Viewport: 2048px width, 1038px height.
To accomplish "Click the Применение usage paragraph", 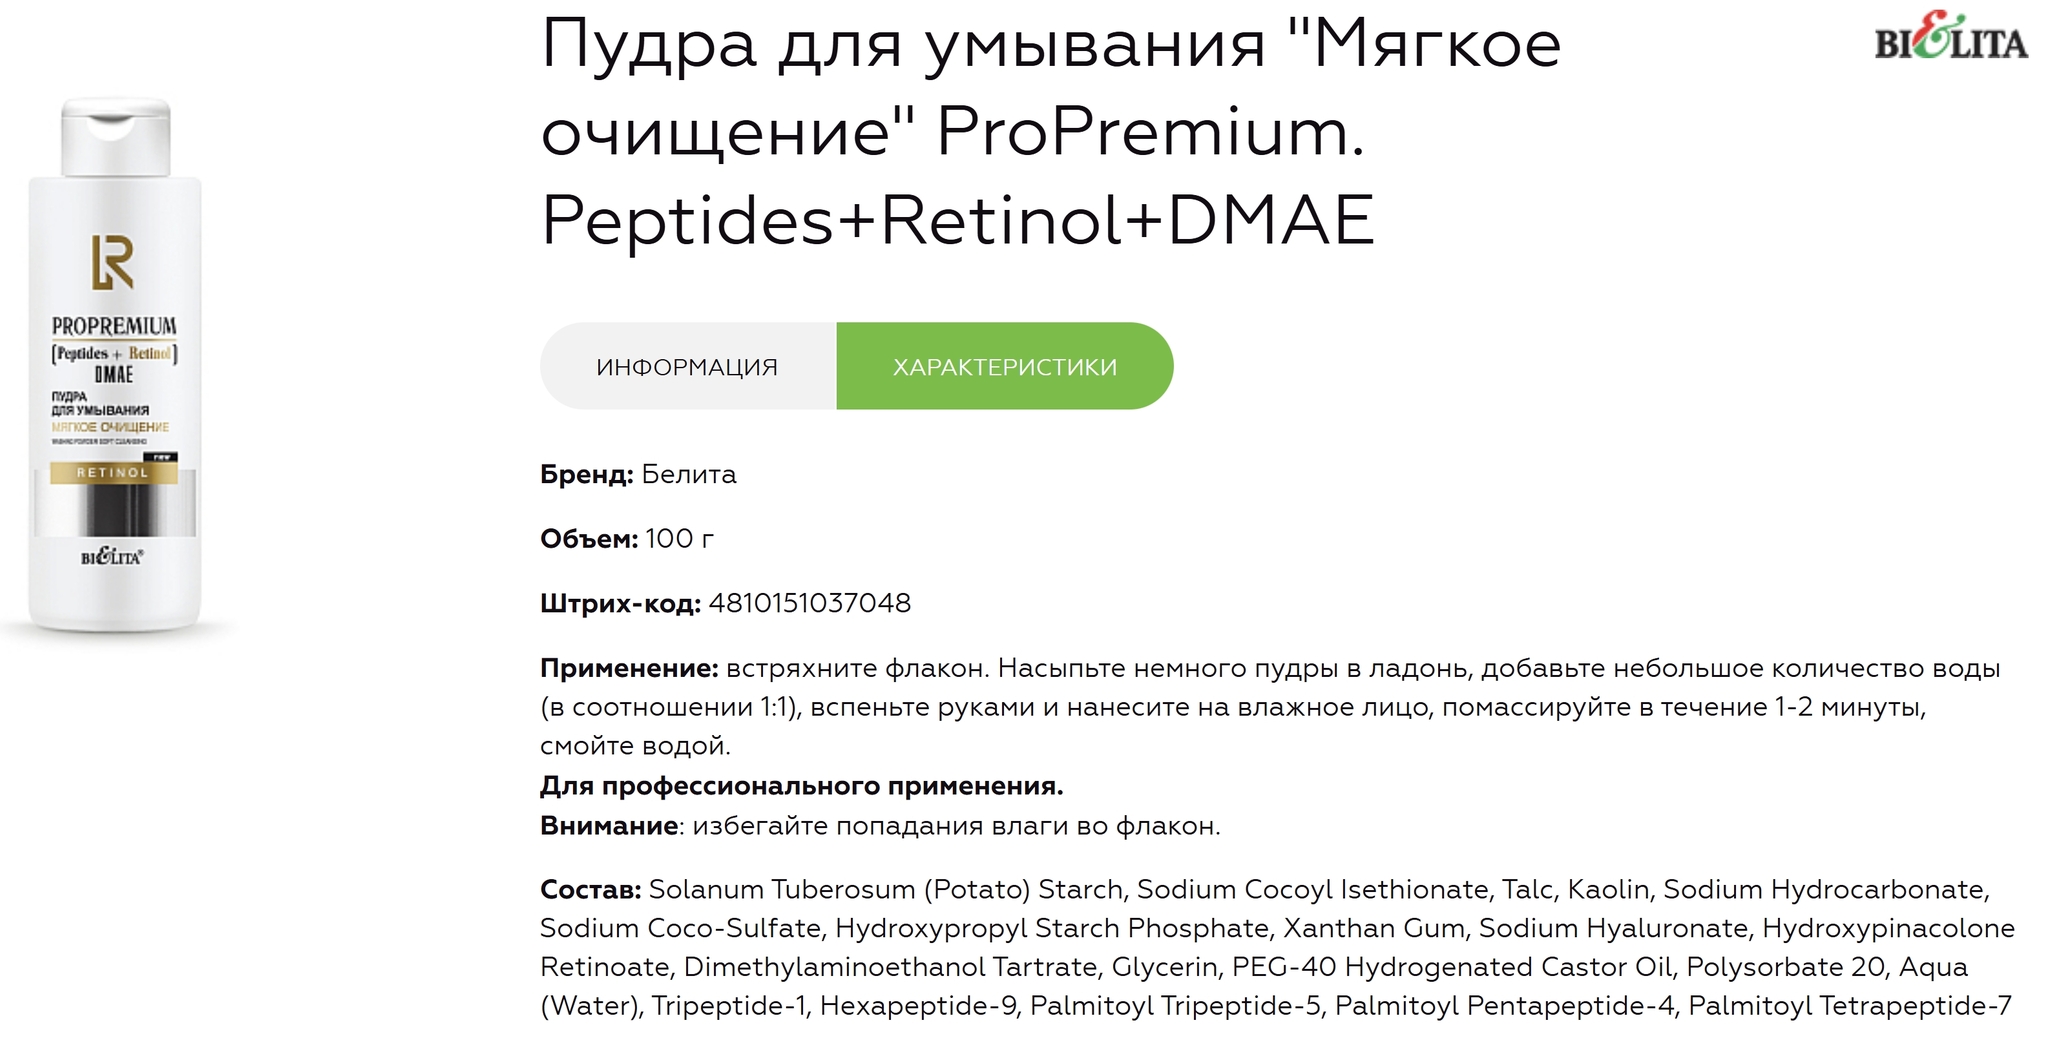I will coord(1270,706).
